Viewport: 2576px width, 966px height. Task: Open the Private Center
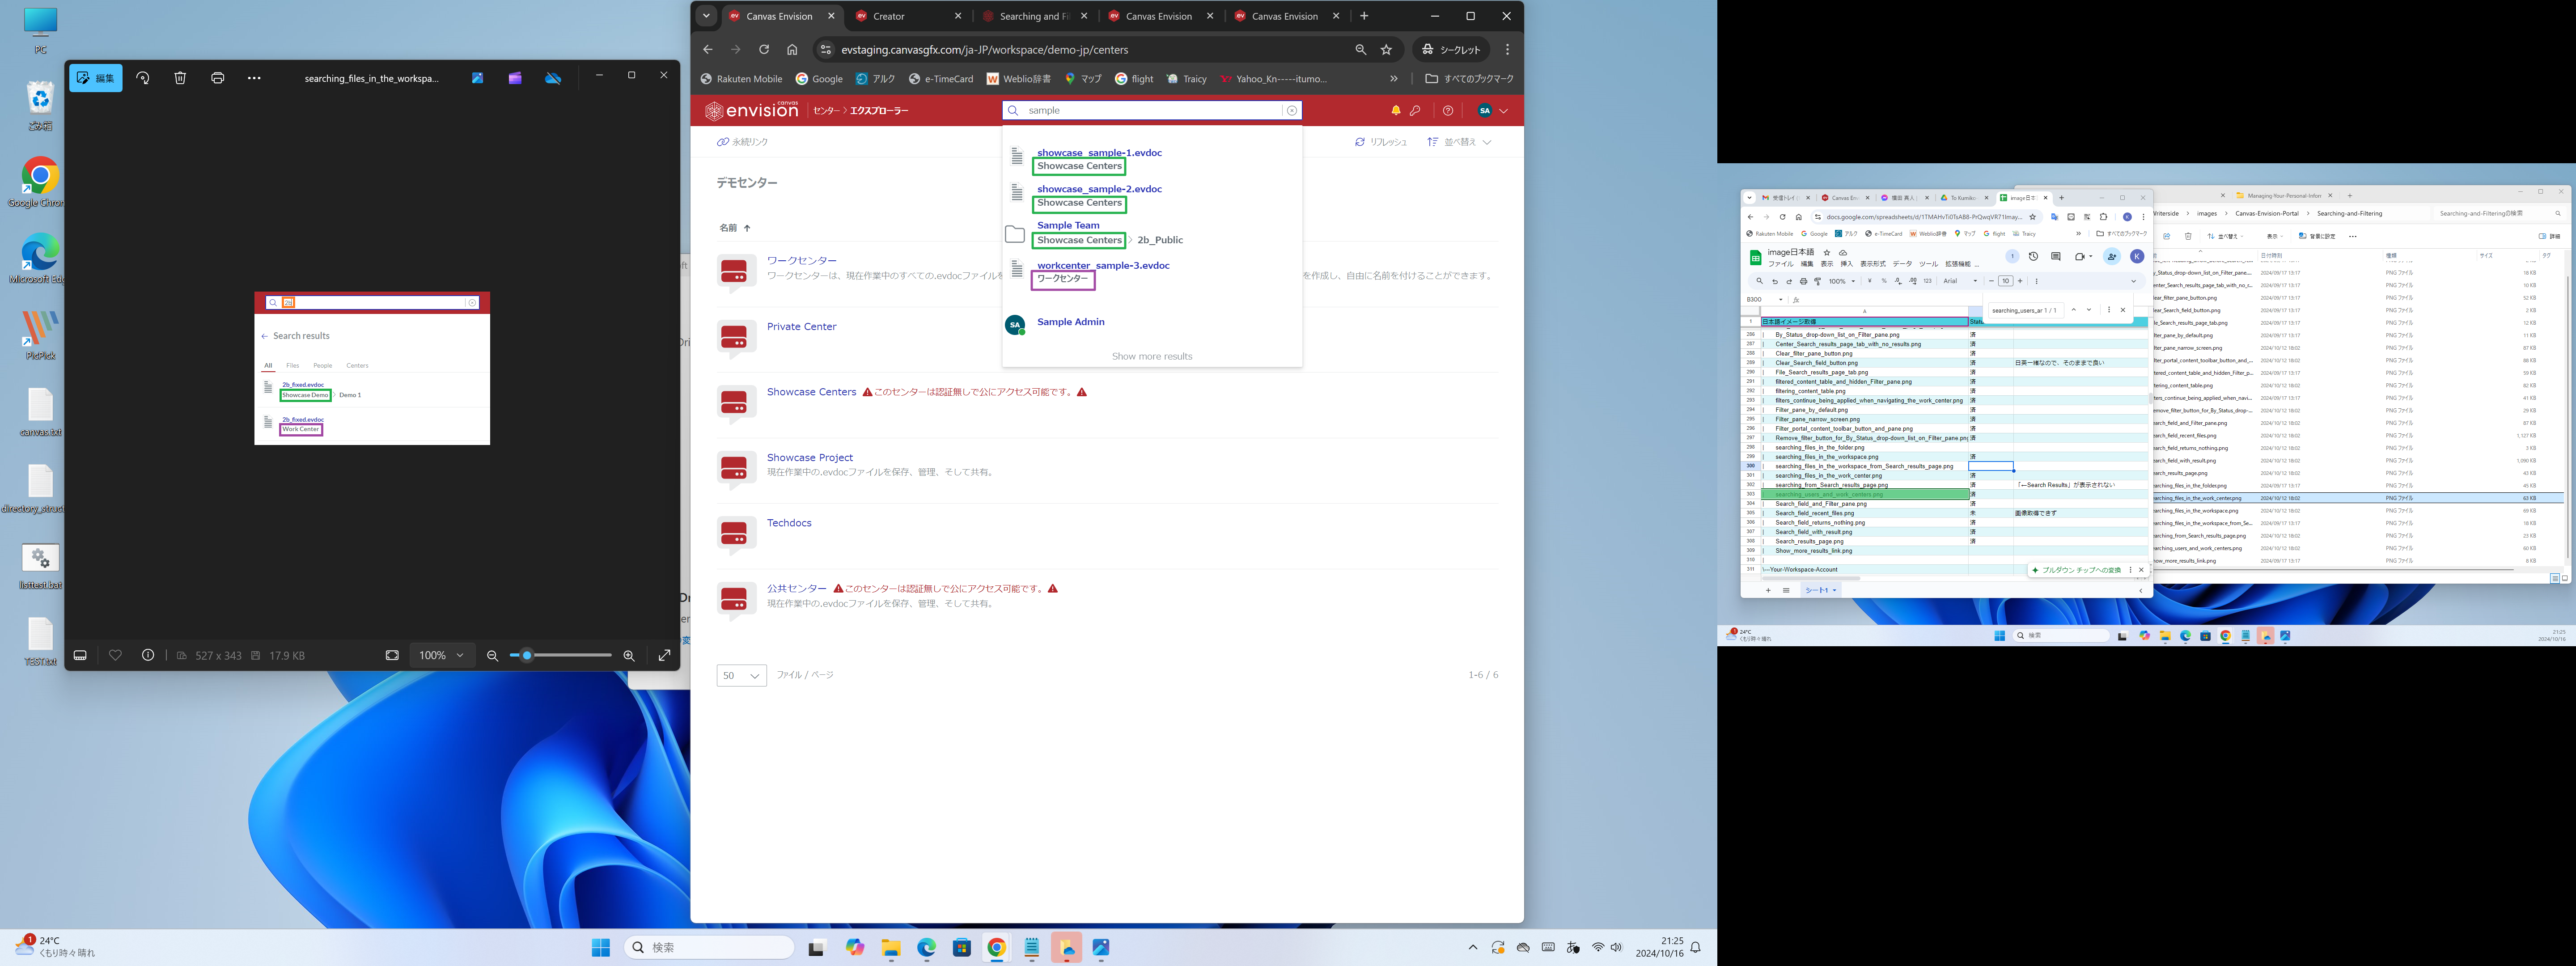[x=801, y=326]
